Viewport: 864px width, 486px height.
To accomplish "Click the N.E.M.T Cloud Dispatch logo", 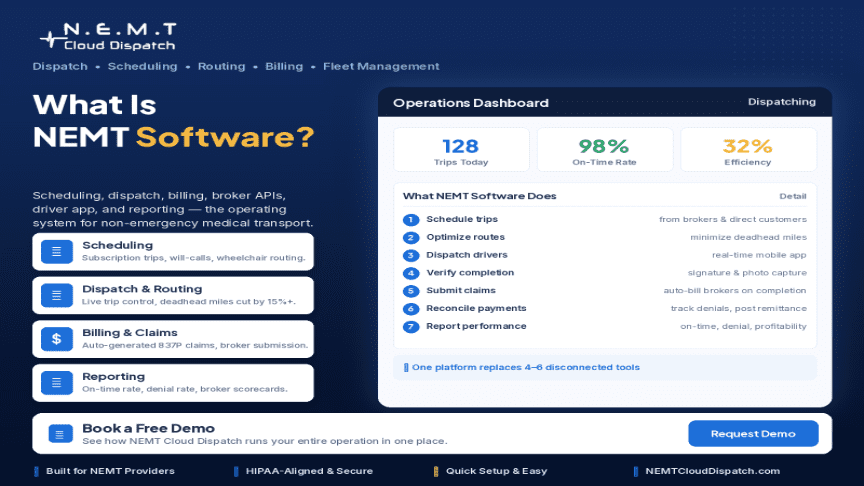I will (x=109, y=37).
